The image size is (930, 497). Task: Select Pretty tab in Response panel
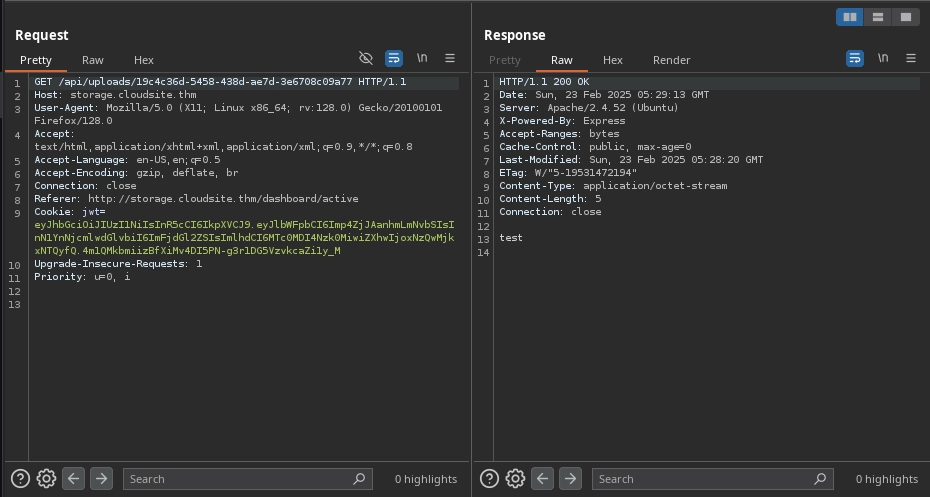tap(504, 60)
